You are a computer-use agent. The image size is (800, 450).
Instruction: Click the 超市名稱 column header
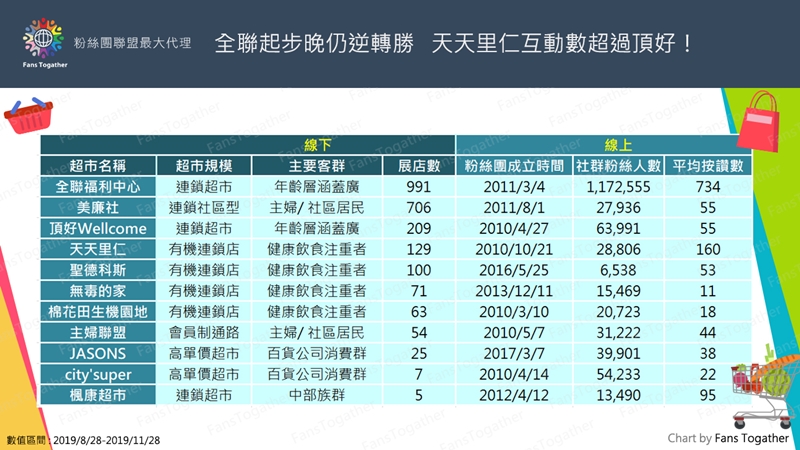click(x=98, y=166)
